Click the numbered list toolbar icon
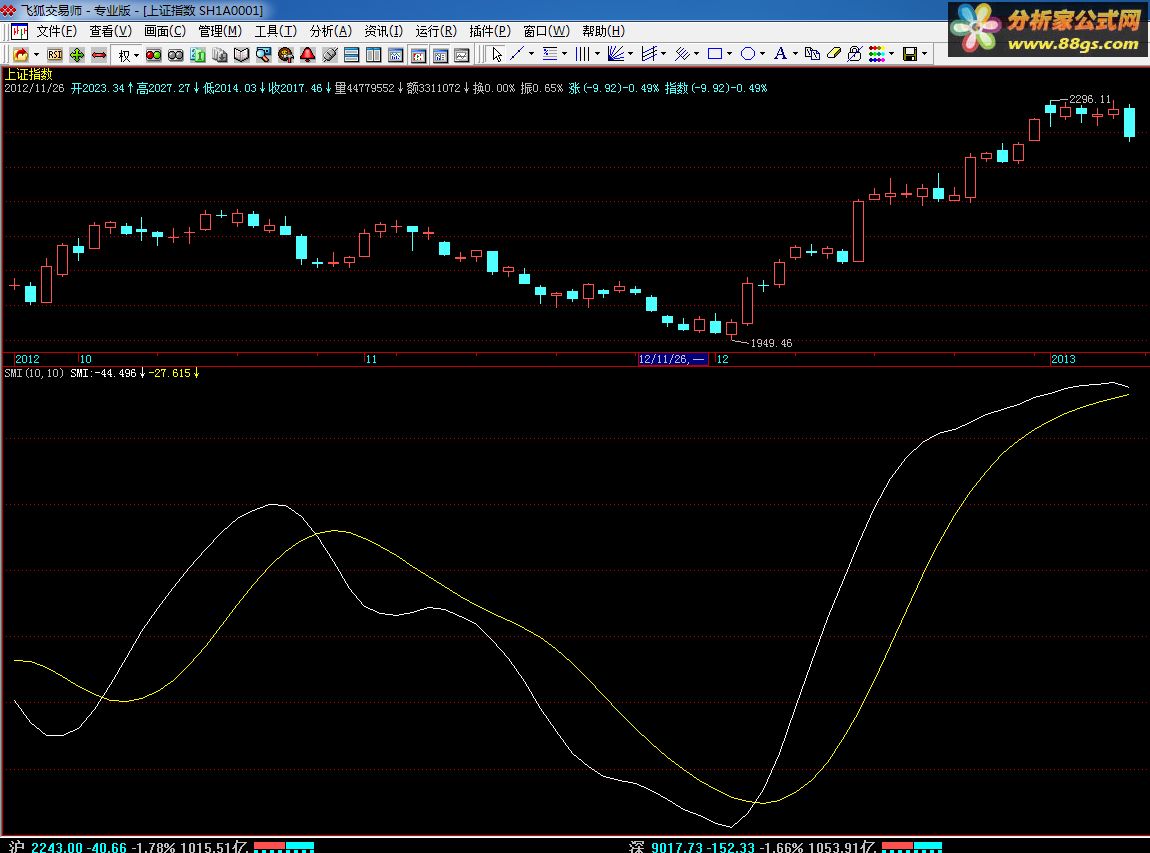The width and height of the screenshot is (1150, 853). [x=198, y=54]
